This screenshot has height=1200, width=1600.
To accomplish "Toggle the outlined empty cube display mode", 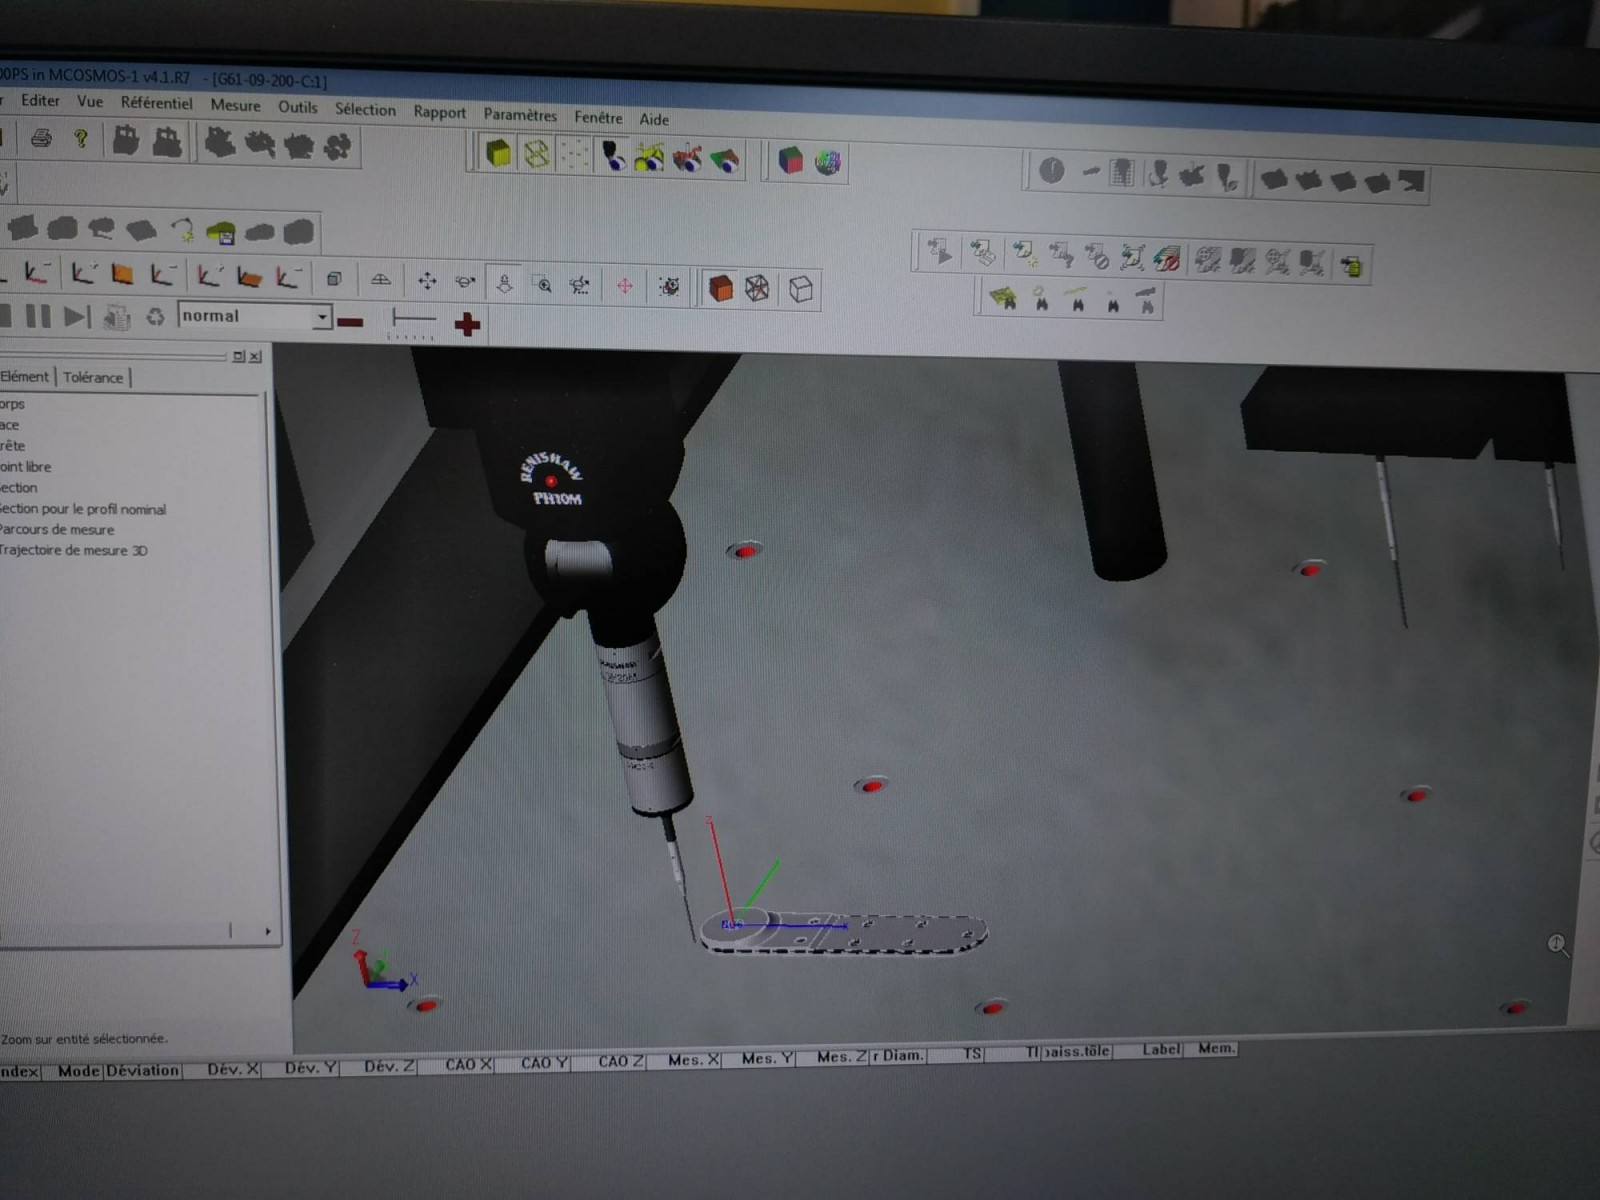I will (800, 290).
